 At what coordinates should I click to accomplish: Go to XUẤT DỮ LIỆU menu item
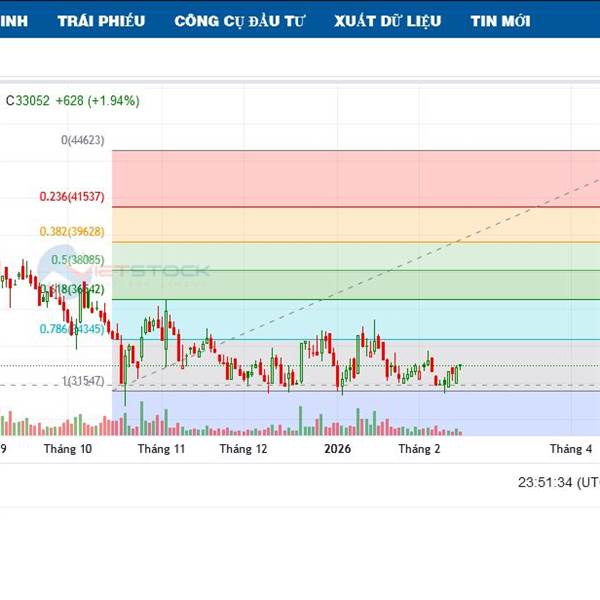tap(388, 20)
